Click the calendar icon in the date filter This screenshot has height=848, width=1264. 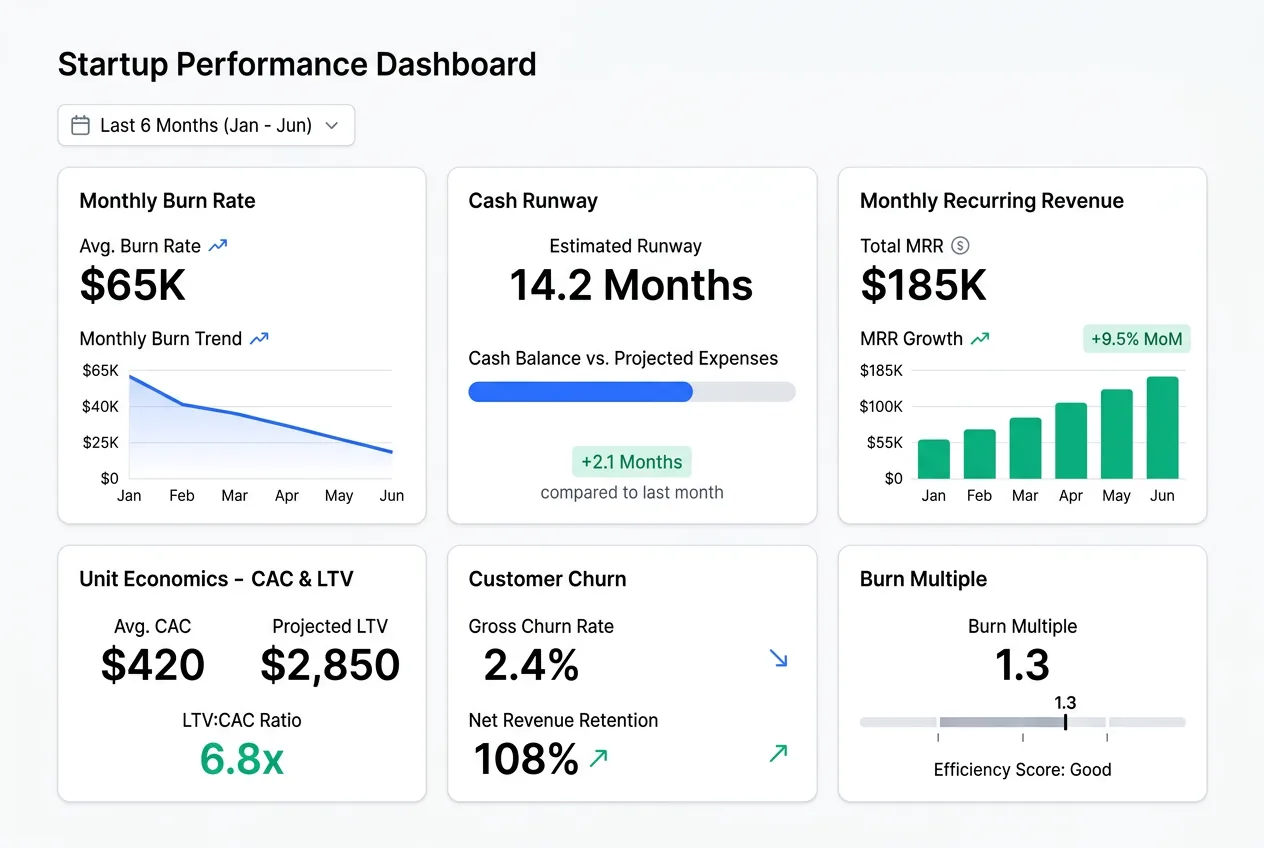click(80, 124)
